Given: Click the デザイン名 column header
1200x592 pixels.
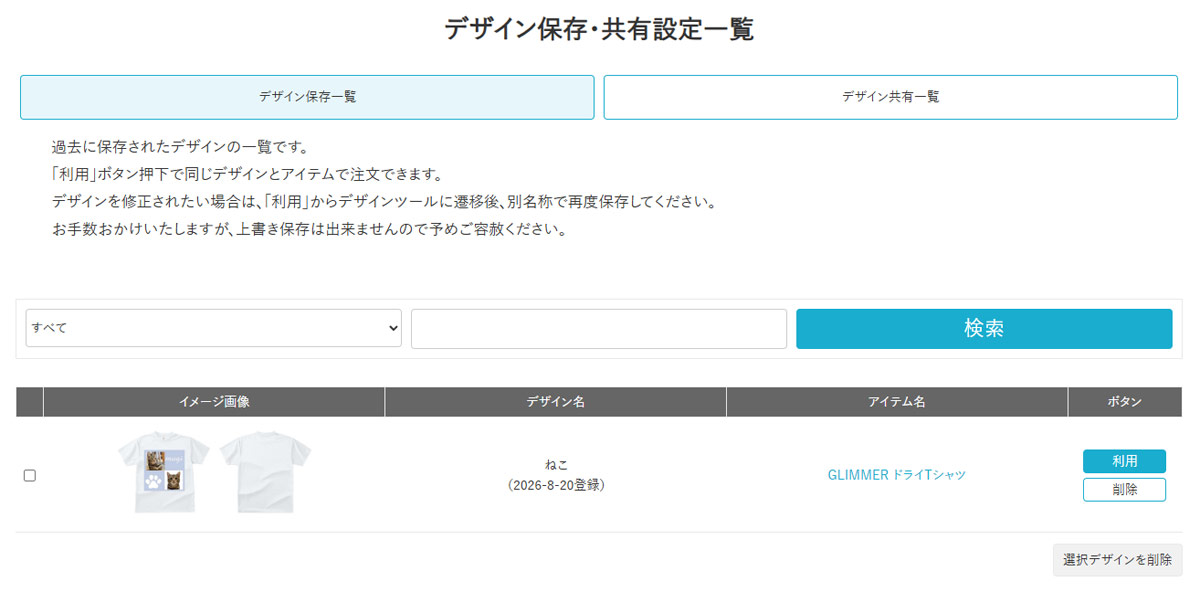Looking at the screenshot, I should (556, 402).
